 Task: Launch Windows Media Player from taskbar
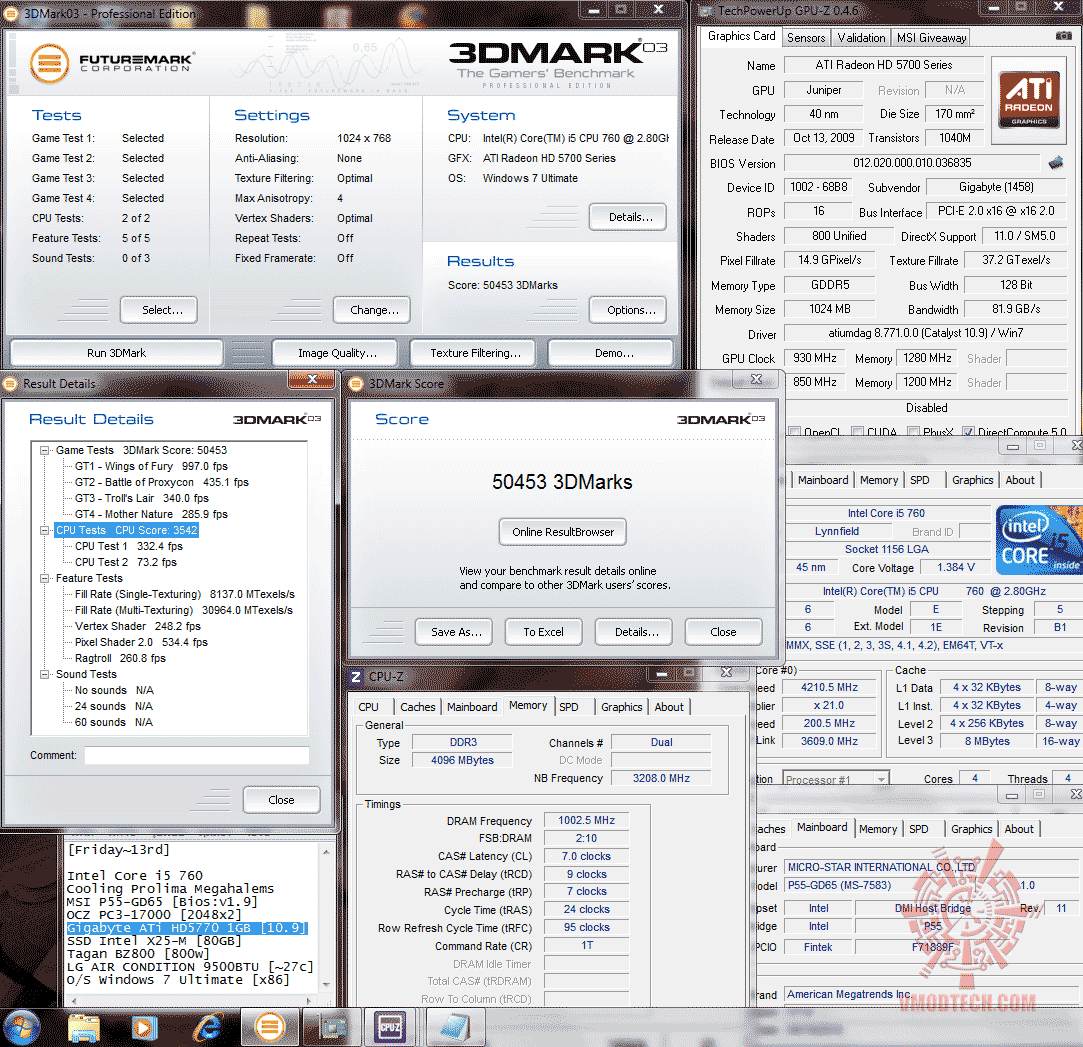click(x=144, y=1028)
